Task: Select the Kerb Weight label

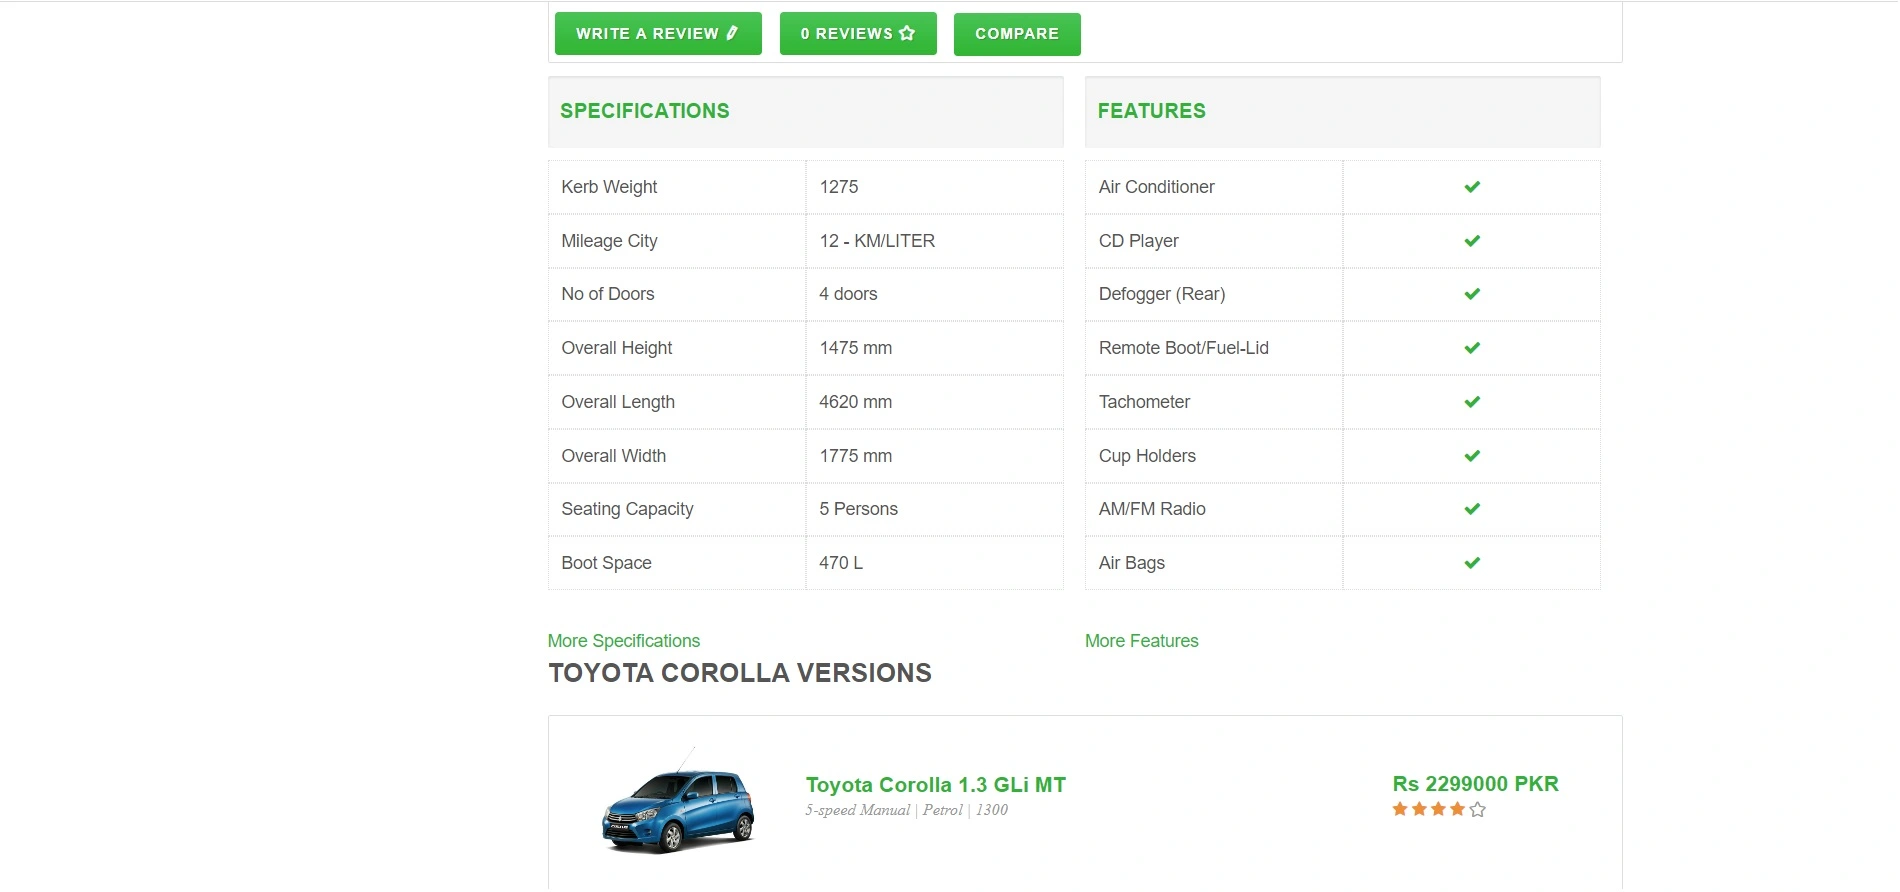Action: 609,187
